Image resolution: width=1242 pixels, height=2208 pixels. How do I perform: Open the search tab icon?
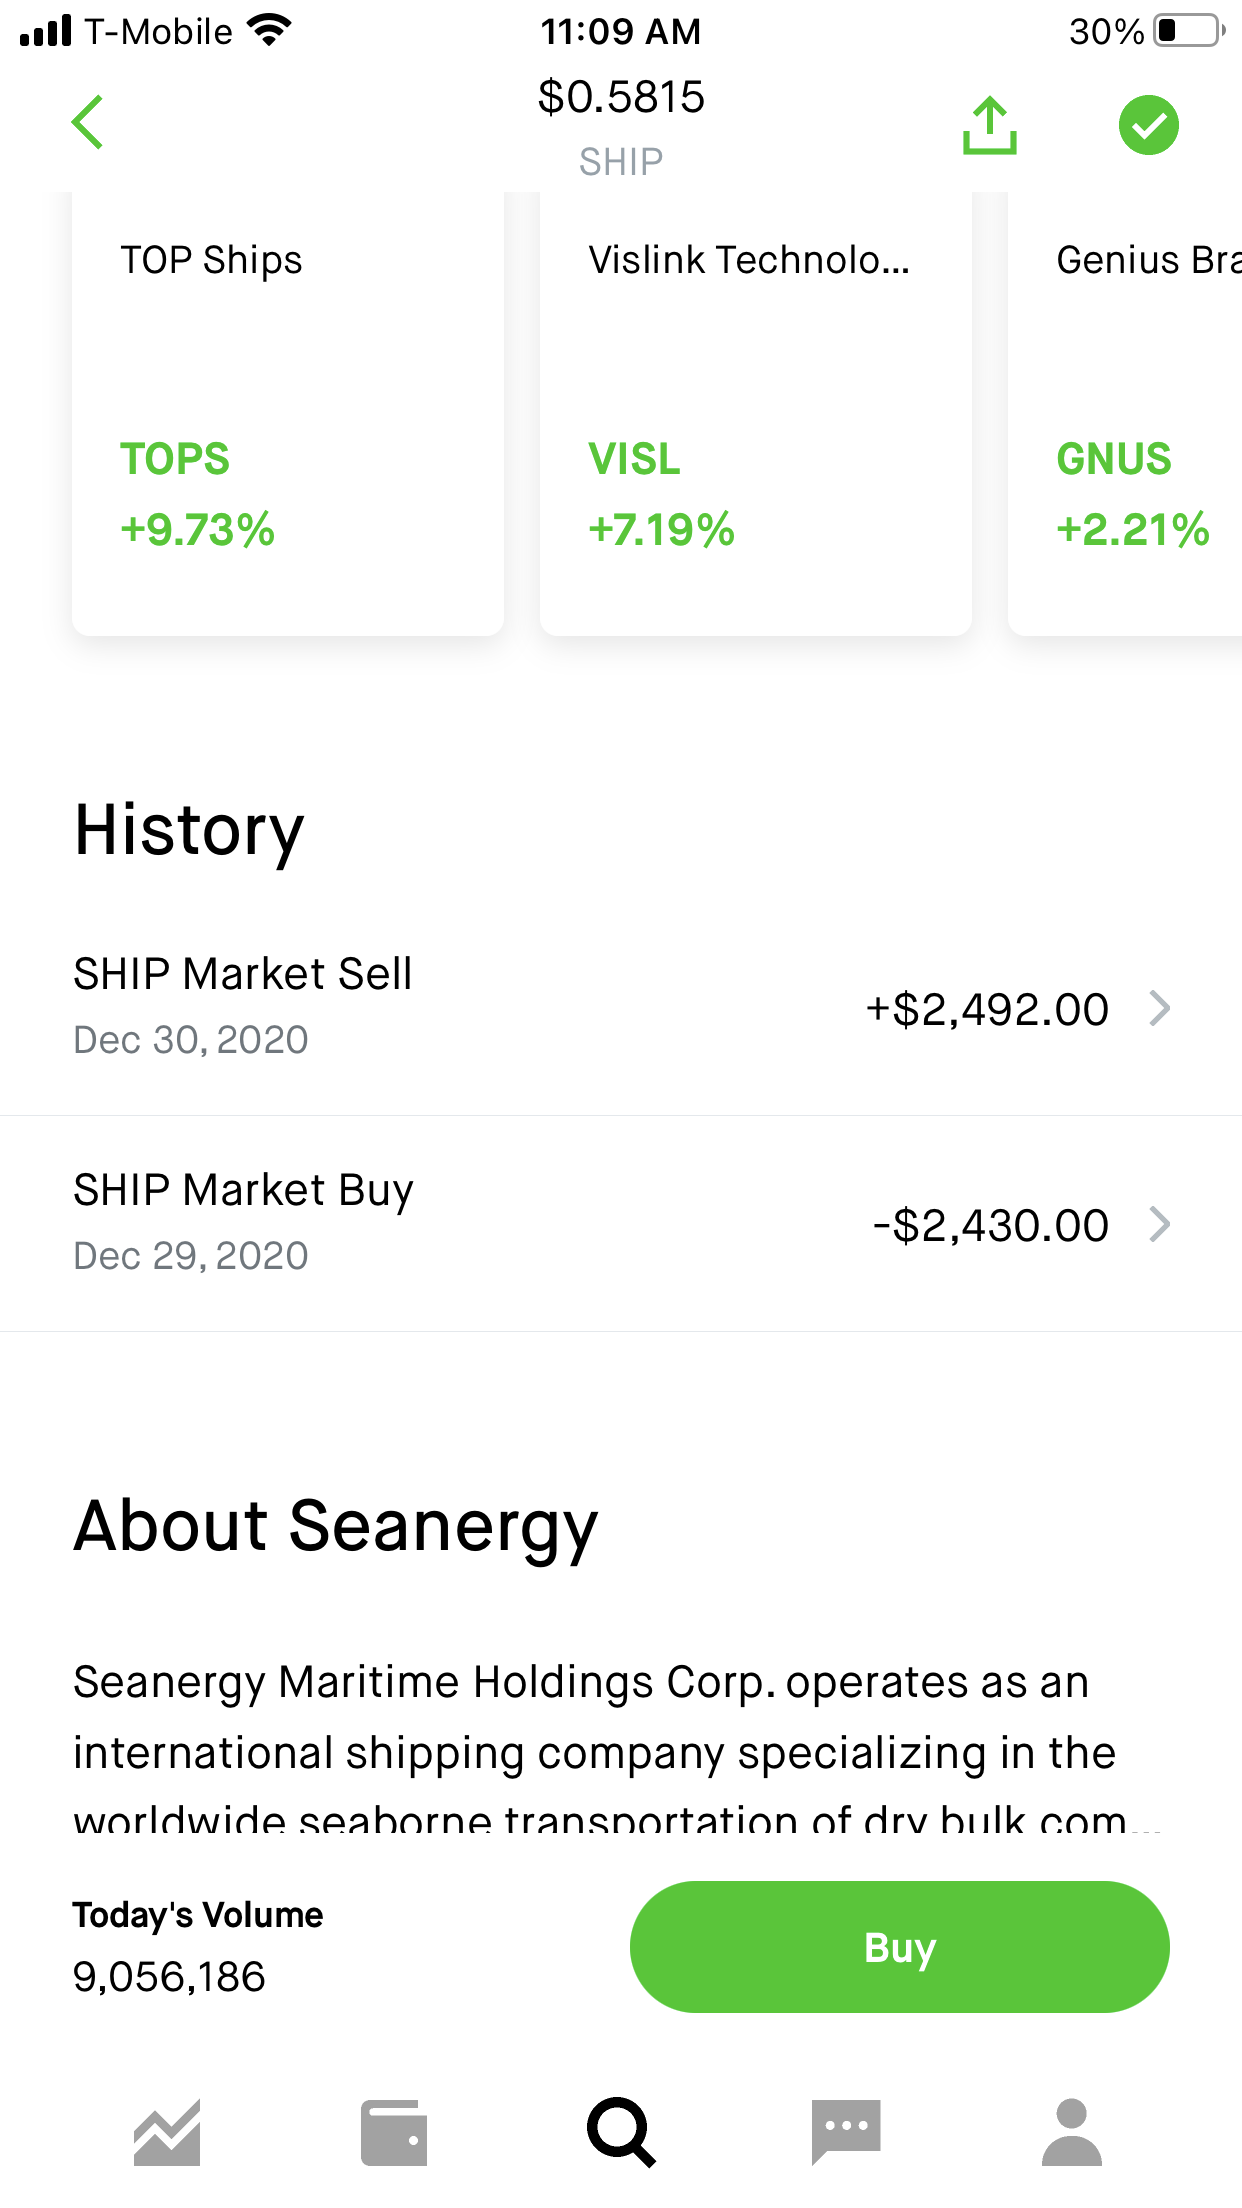click(621, 2132)
